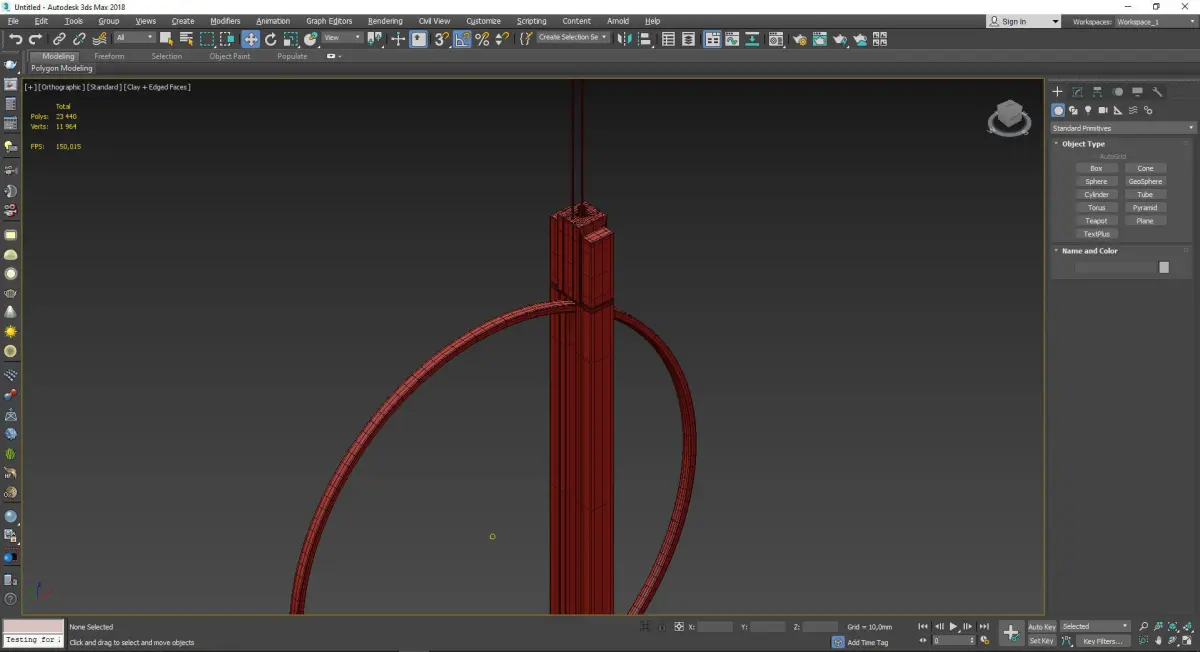Image resolution: width=1200 pixels, height=652 pixels.
Task: Toggle the Spinner Snap button
Action: pos(502,39)
